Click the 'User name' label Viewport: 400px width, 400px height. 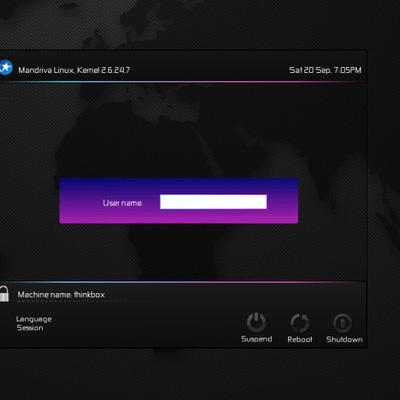tap(122, 203)
